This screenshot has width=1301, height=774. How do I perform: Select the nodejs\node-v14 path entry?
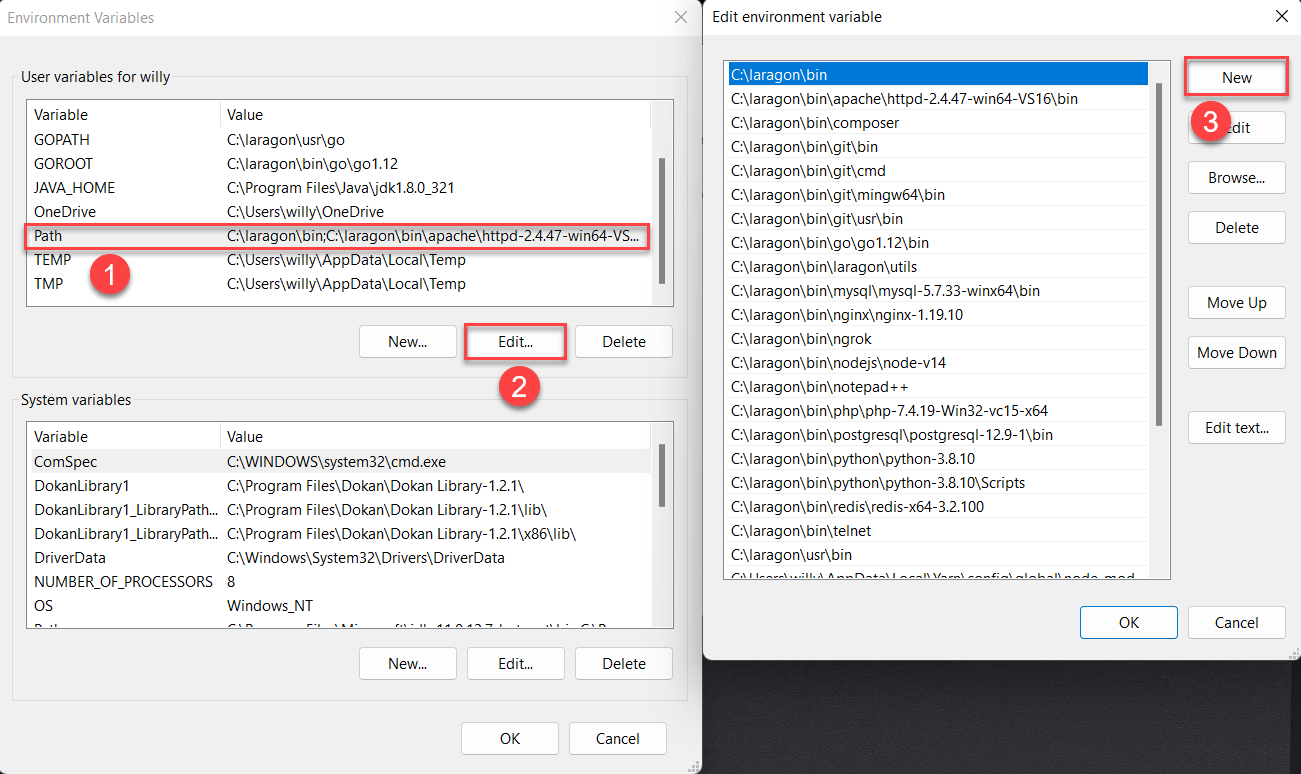[937, 363]
